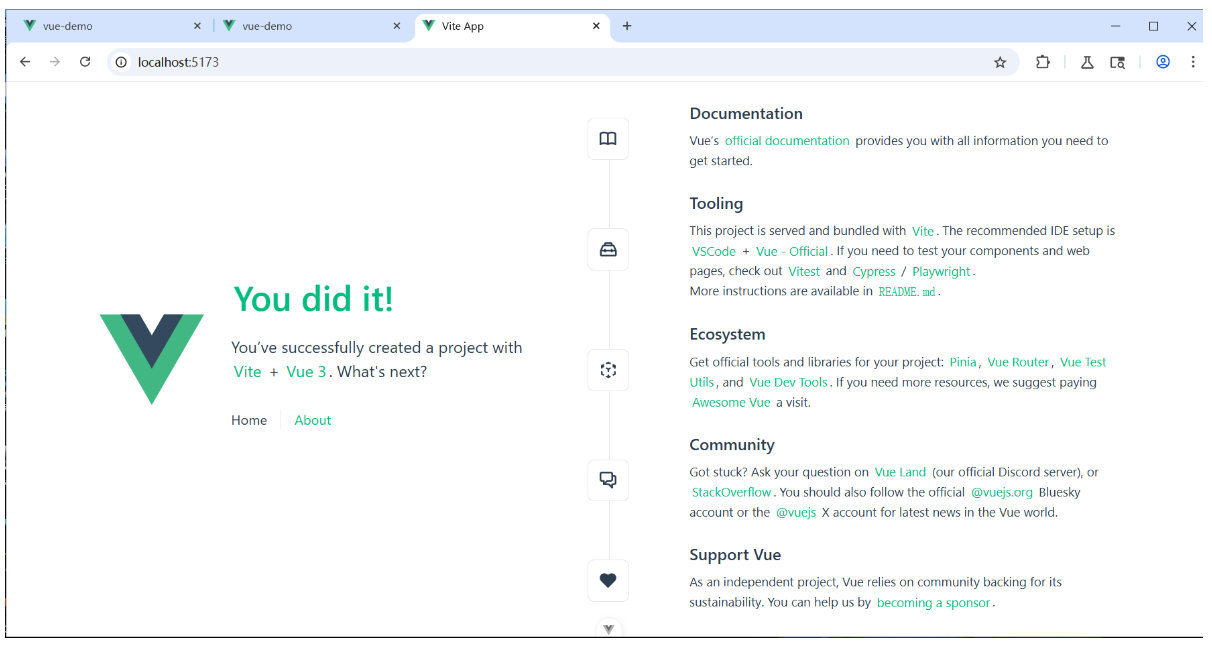Click the Tooling toolbox icon

coord(608,250)
